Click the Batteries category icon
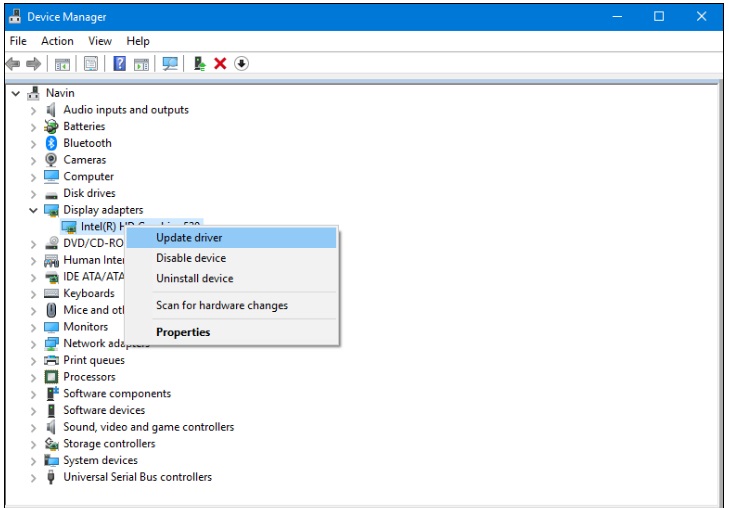The width and height of the screenshot is (729, 508). point(51,126)
